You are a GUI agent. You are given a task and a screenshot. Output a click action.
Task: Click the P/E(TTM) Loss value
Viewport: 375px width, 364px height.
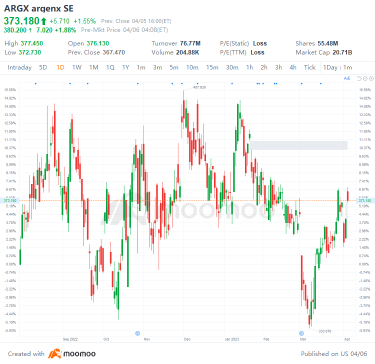click(257, 53)
